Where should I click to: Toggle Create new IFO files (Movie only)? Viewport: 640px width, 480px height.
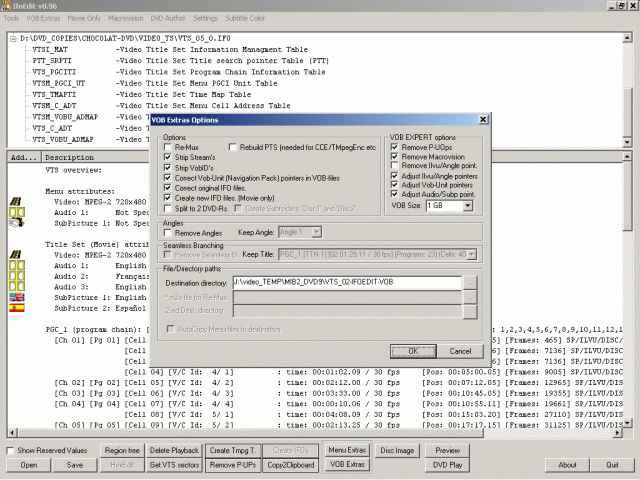(167, 198)
